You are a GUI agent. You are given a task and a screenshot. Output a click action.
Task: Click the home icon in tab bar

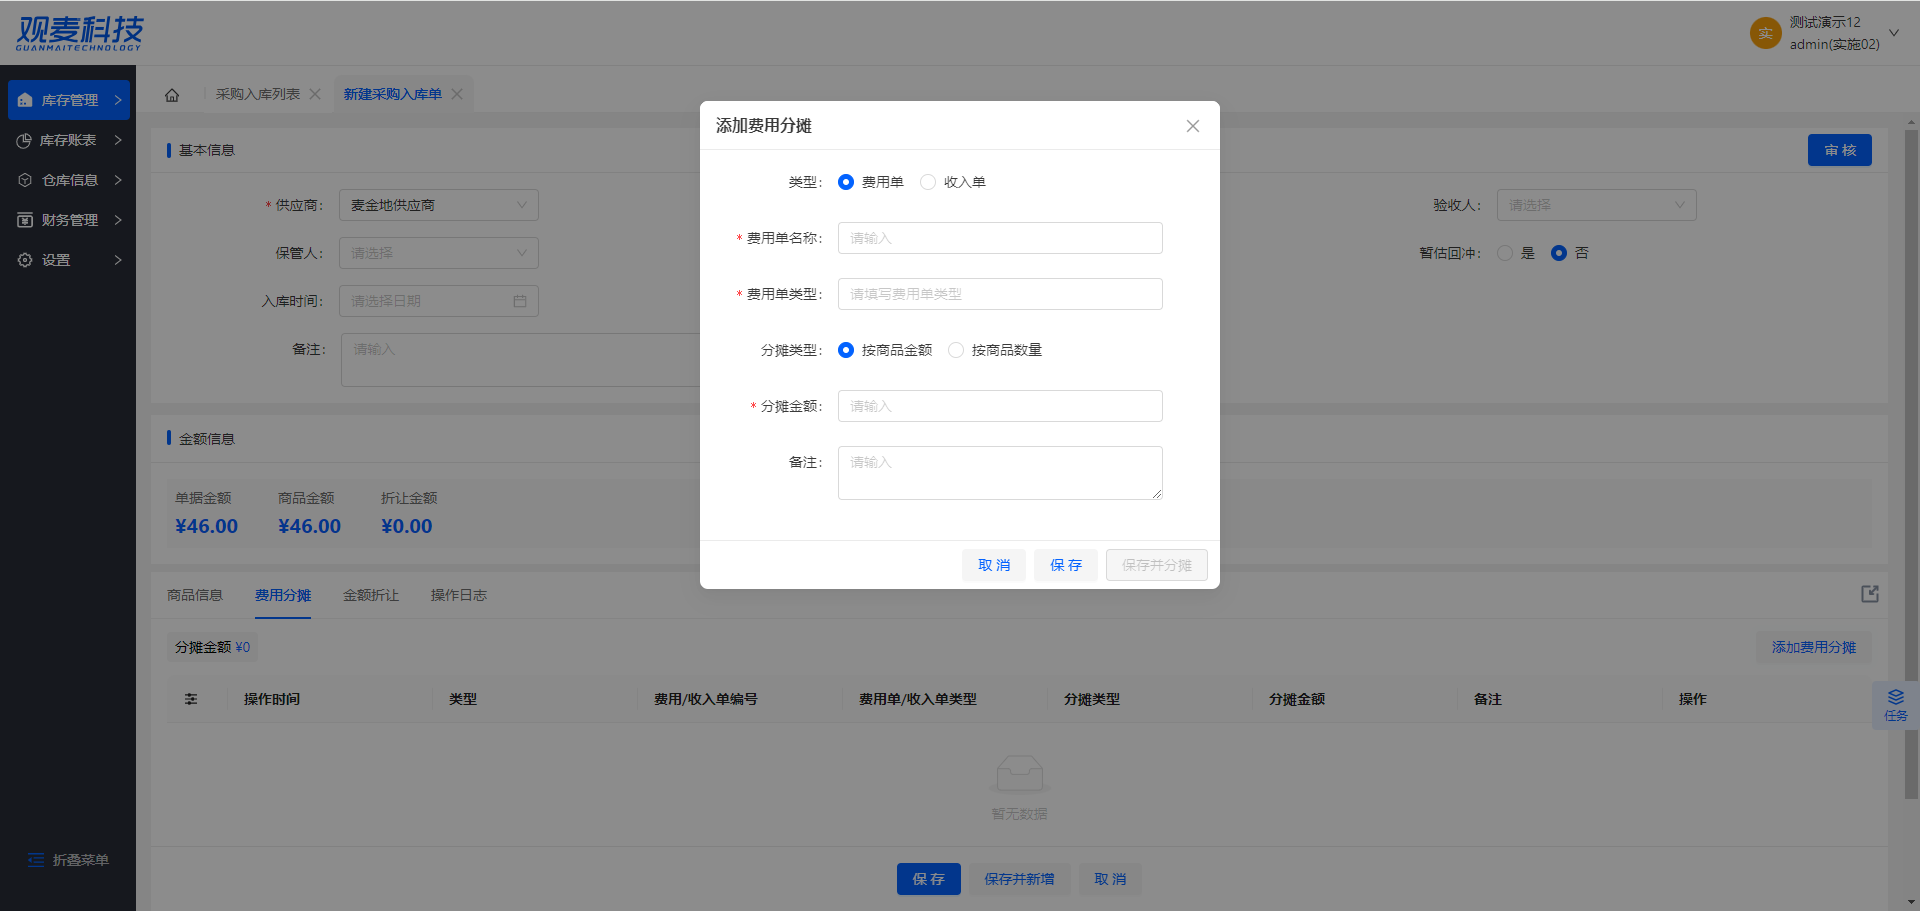click(172, 95)
